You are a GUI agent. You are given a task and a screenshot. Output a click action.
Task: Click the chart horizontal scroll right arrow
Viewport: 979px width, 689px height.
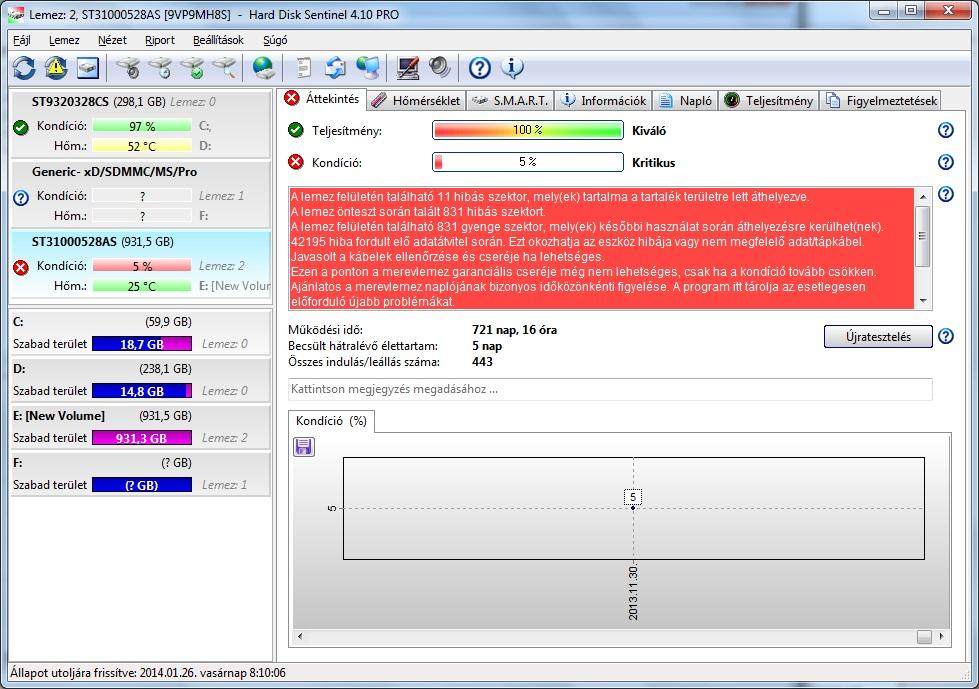942,637
